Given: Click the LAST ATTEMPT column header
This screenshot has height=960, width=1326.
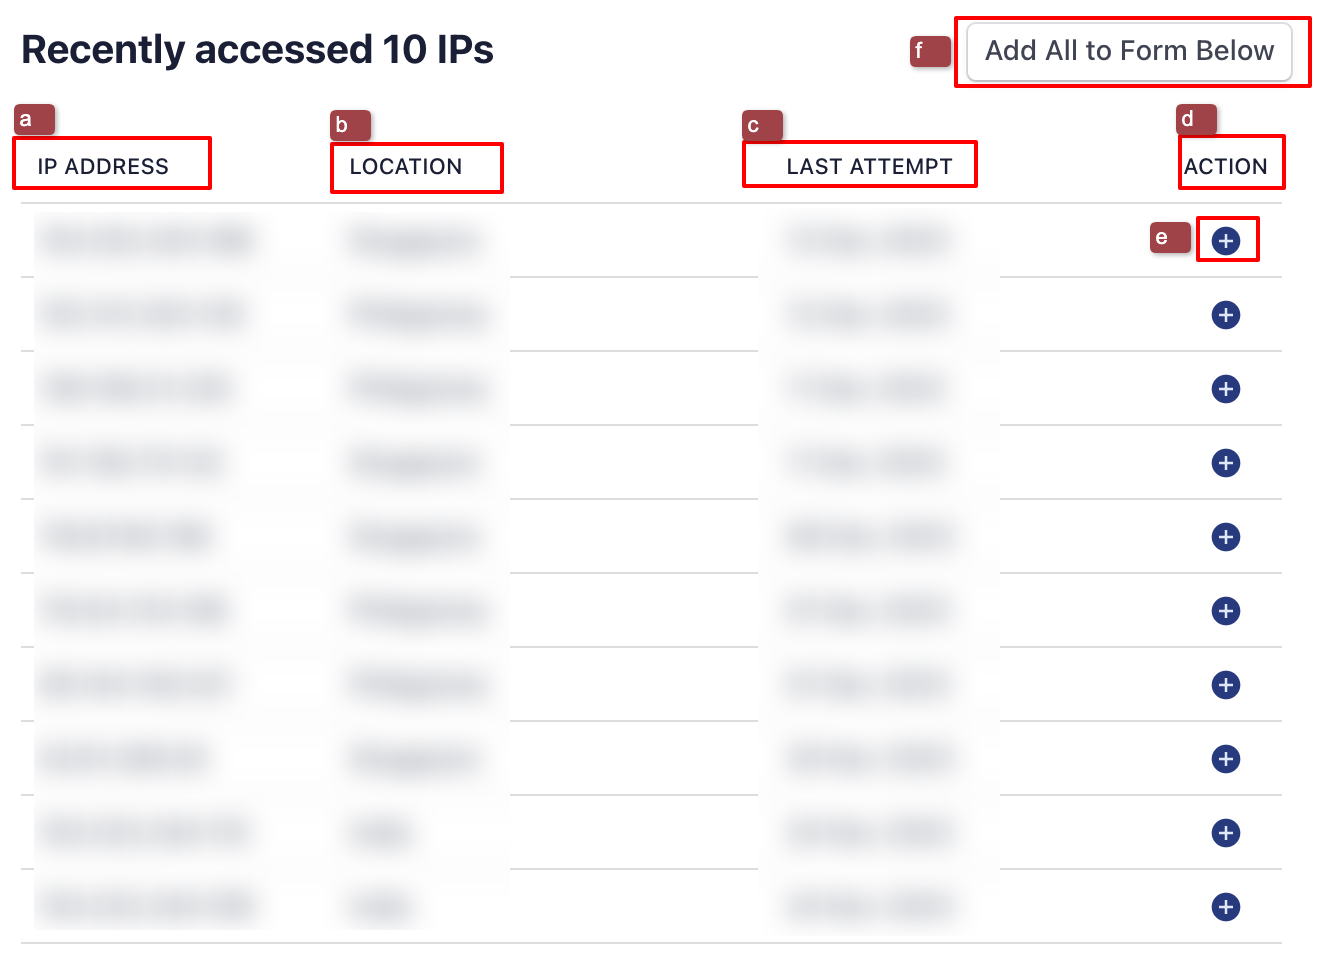Looking at the screenshot, I should point(869,167).
